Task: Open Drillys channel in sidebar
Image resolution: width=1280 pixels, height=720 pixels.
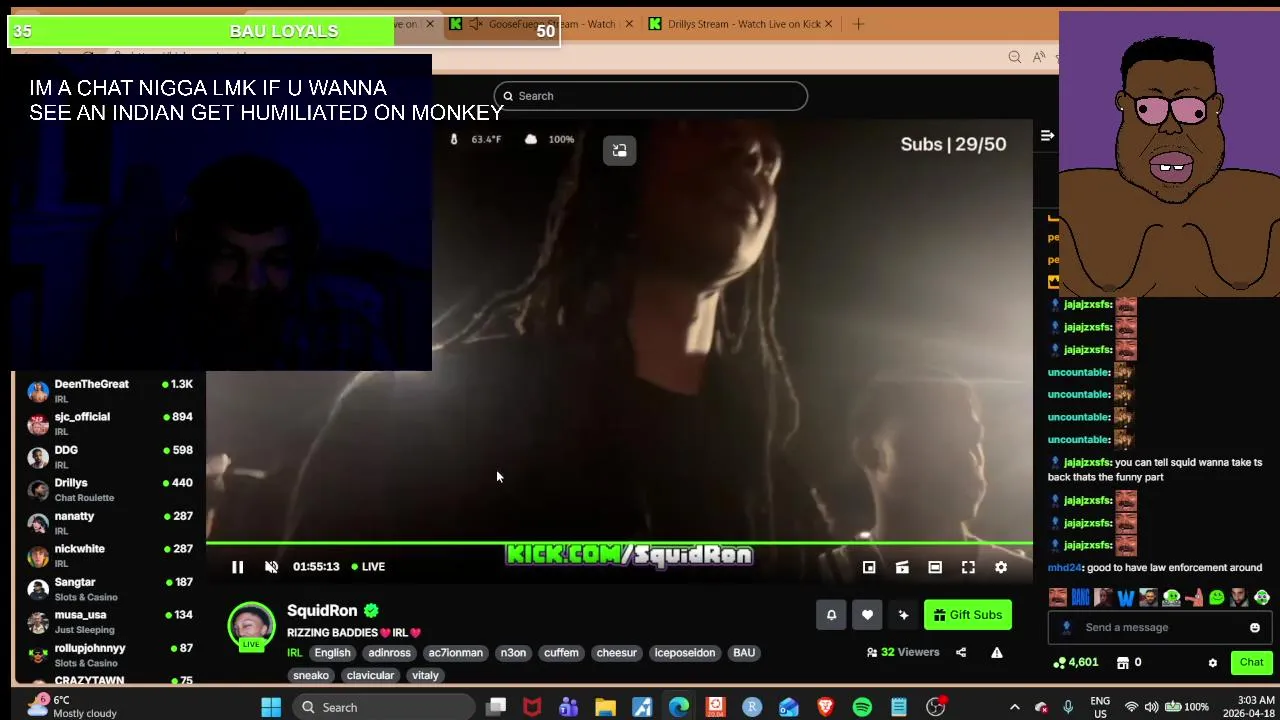Action: 110,490
